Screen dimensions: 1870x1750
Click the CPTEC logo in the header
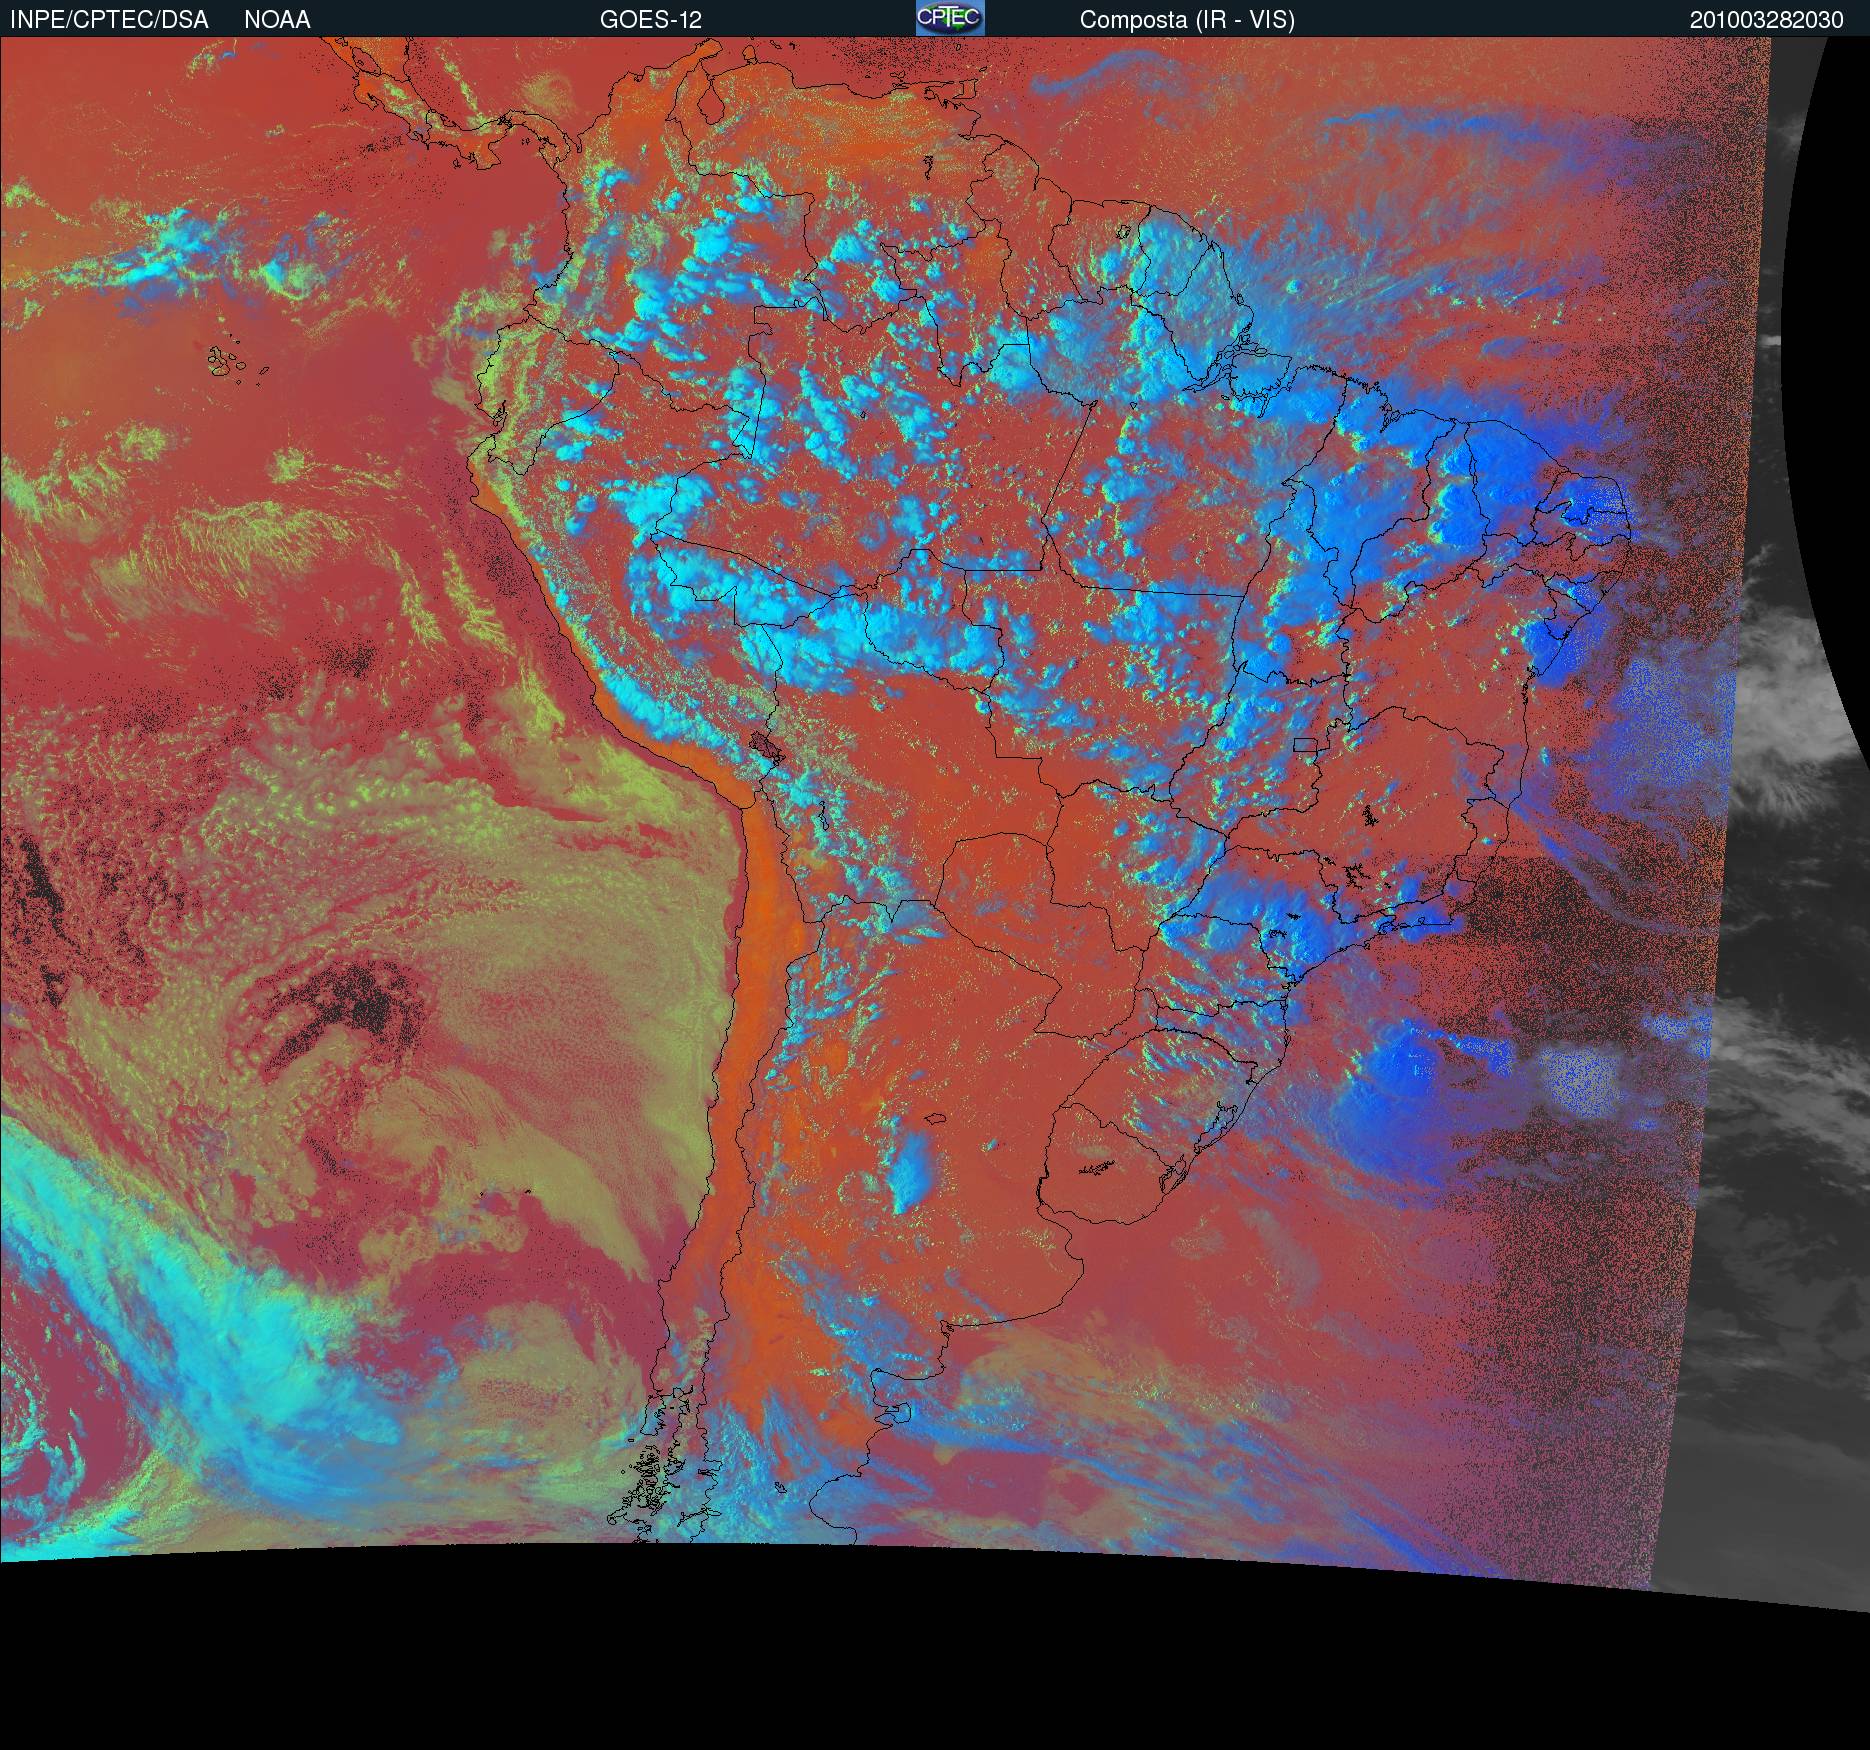point(949,18)
